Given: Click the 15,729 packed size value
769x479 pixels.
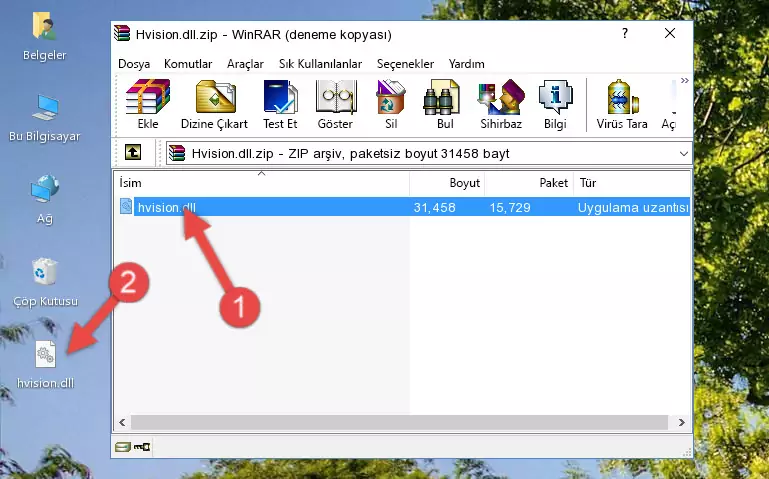Looking at the screenshot, I should [510, 207].
